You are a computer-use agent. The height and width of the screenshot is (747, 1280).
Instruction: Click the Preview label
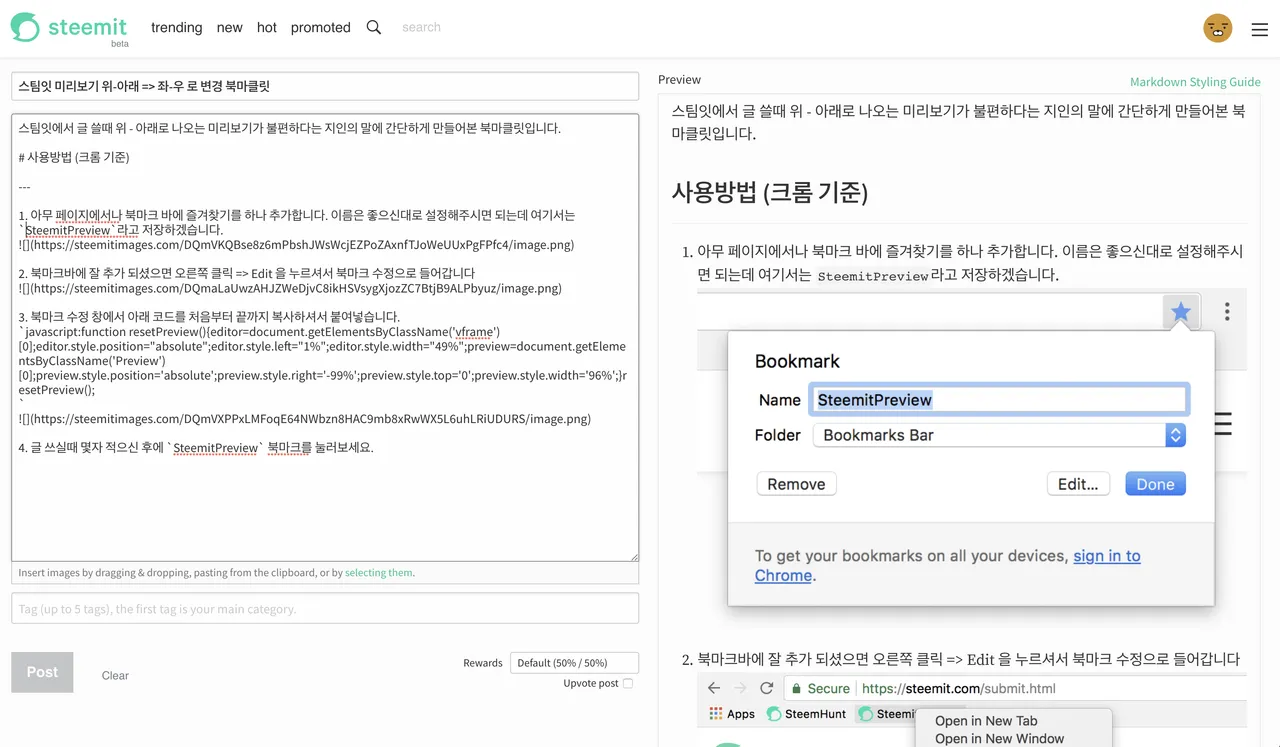pos(680,79)
